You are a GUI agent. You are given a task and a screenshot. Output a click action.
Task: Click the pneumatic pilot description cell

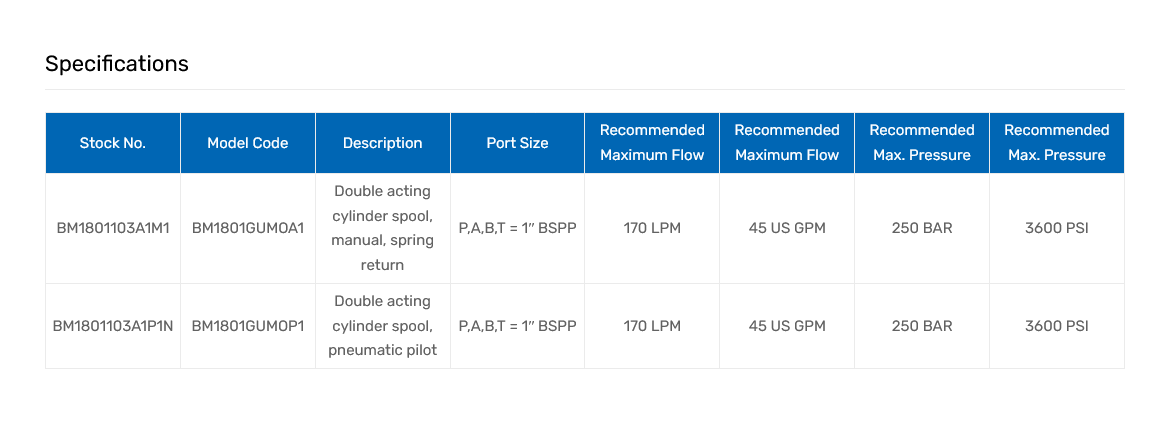(383, 326)
